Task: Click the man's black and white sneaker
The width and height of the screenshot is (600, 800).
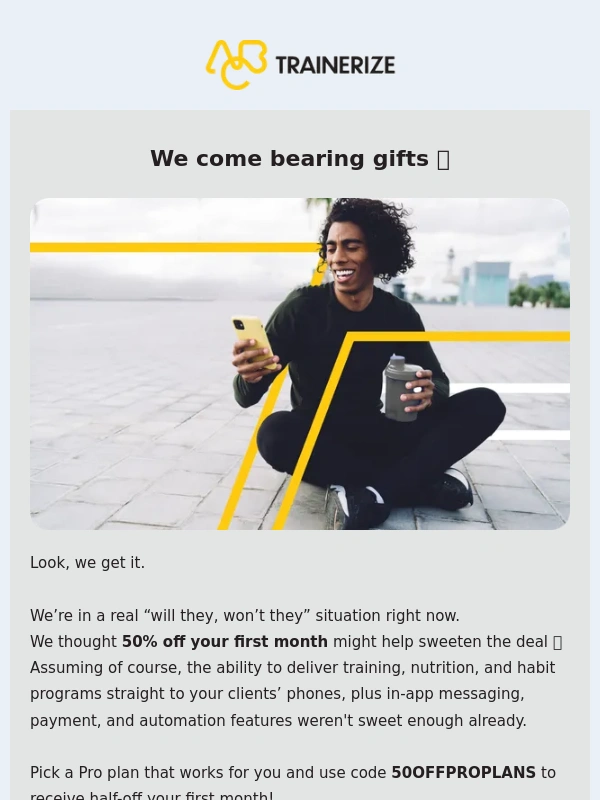Action: (x=357, y=505)
